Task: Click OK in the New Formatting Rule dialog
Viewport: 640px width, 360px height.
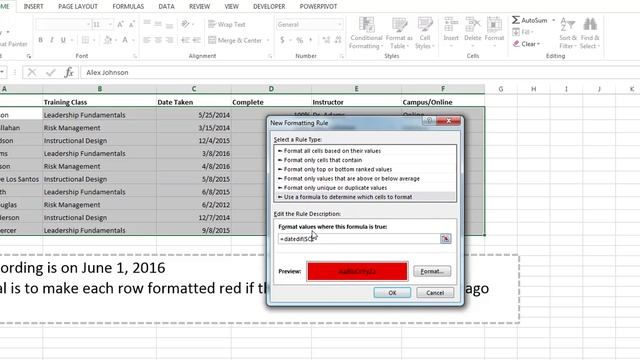Action: (x=392, y=293)
